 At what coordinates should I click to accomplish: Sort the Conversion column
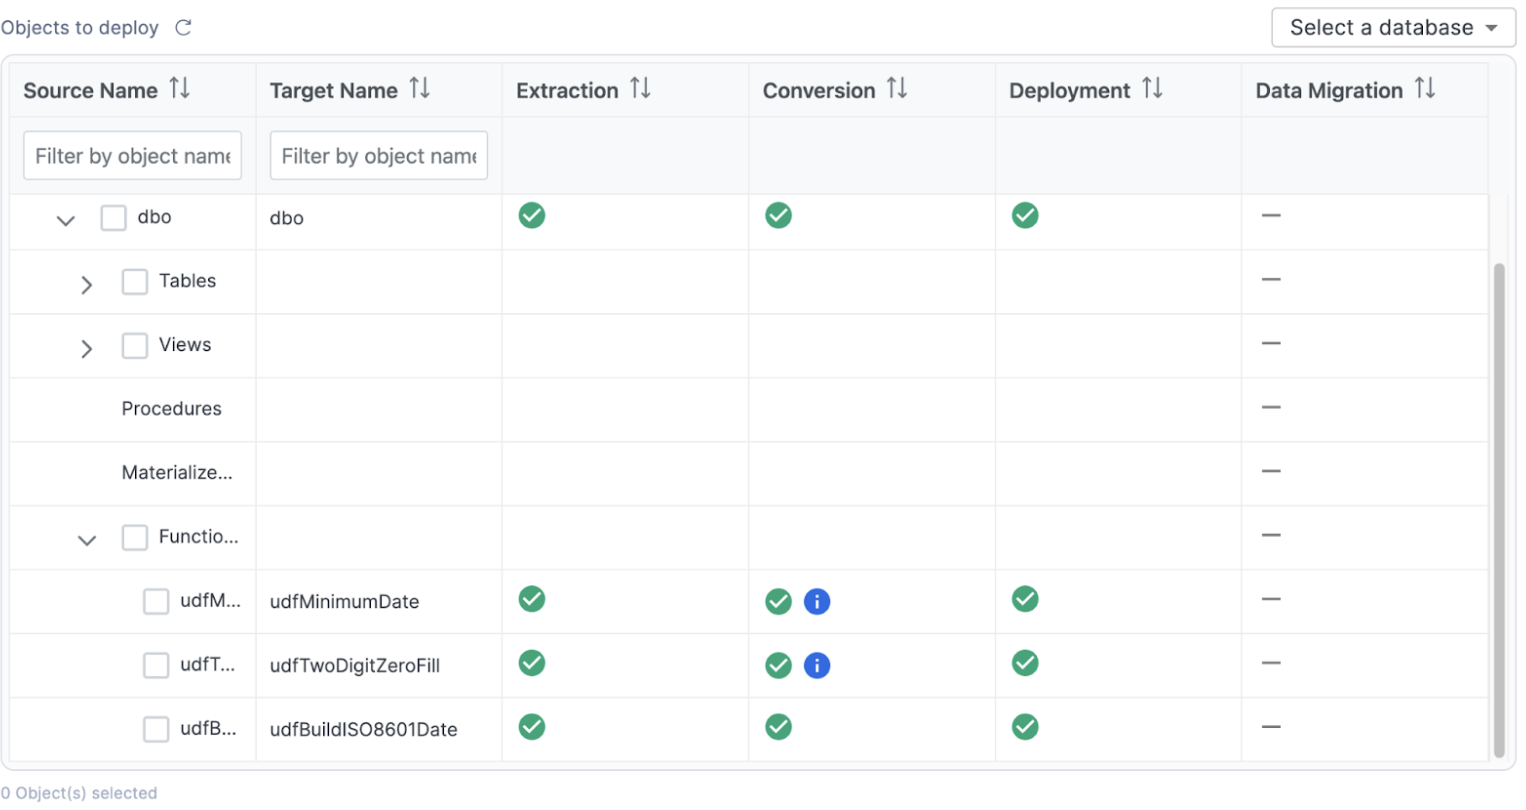tap(898, 89)
